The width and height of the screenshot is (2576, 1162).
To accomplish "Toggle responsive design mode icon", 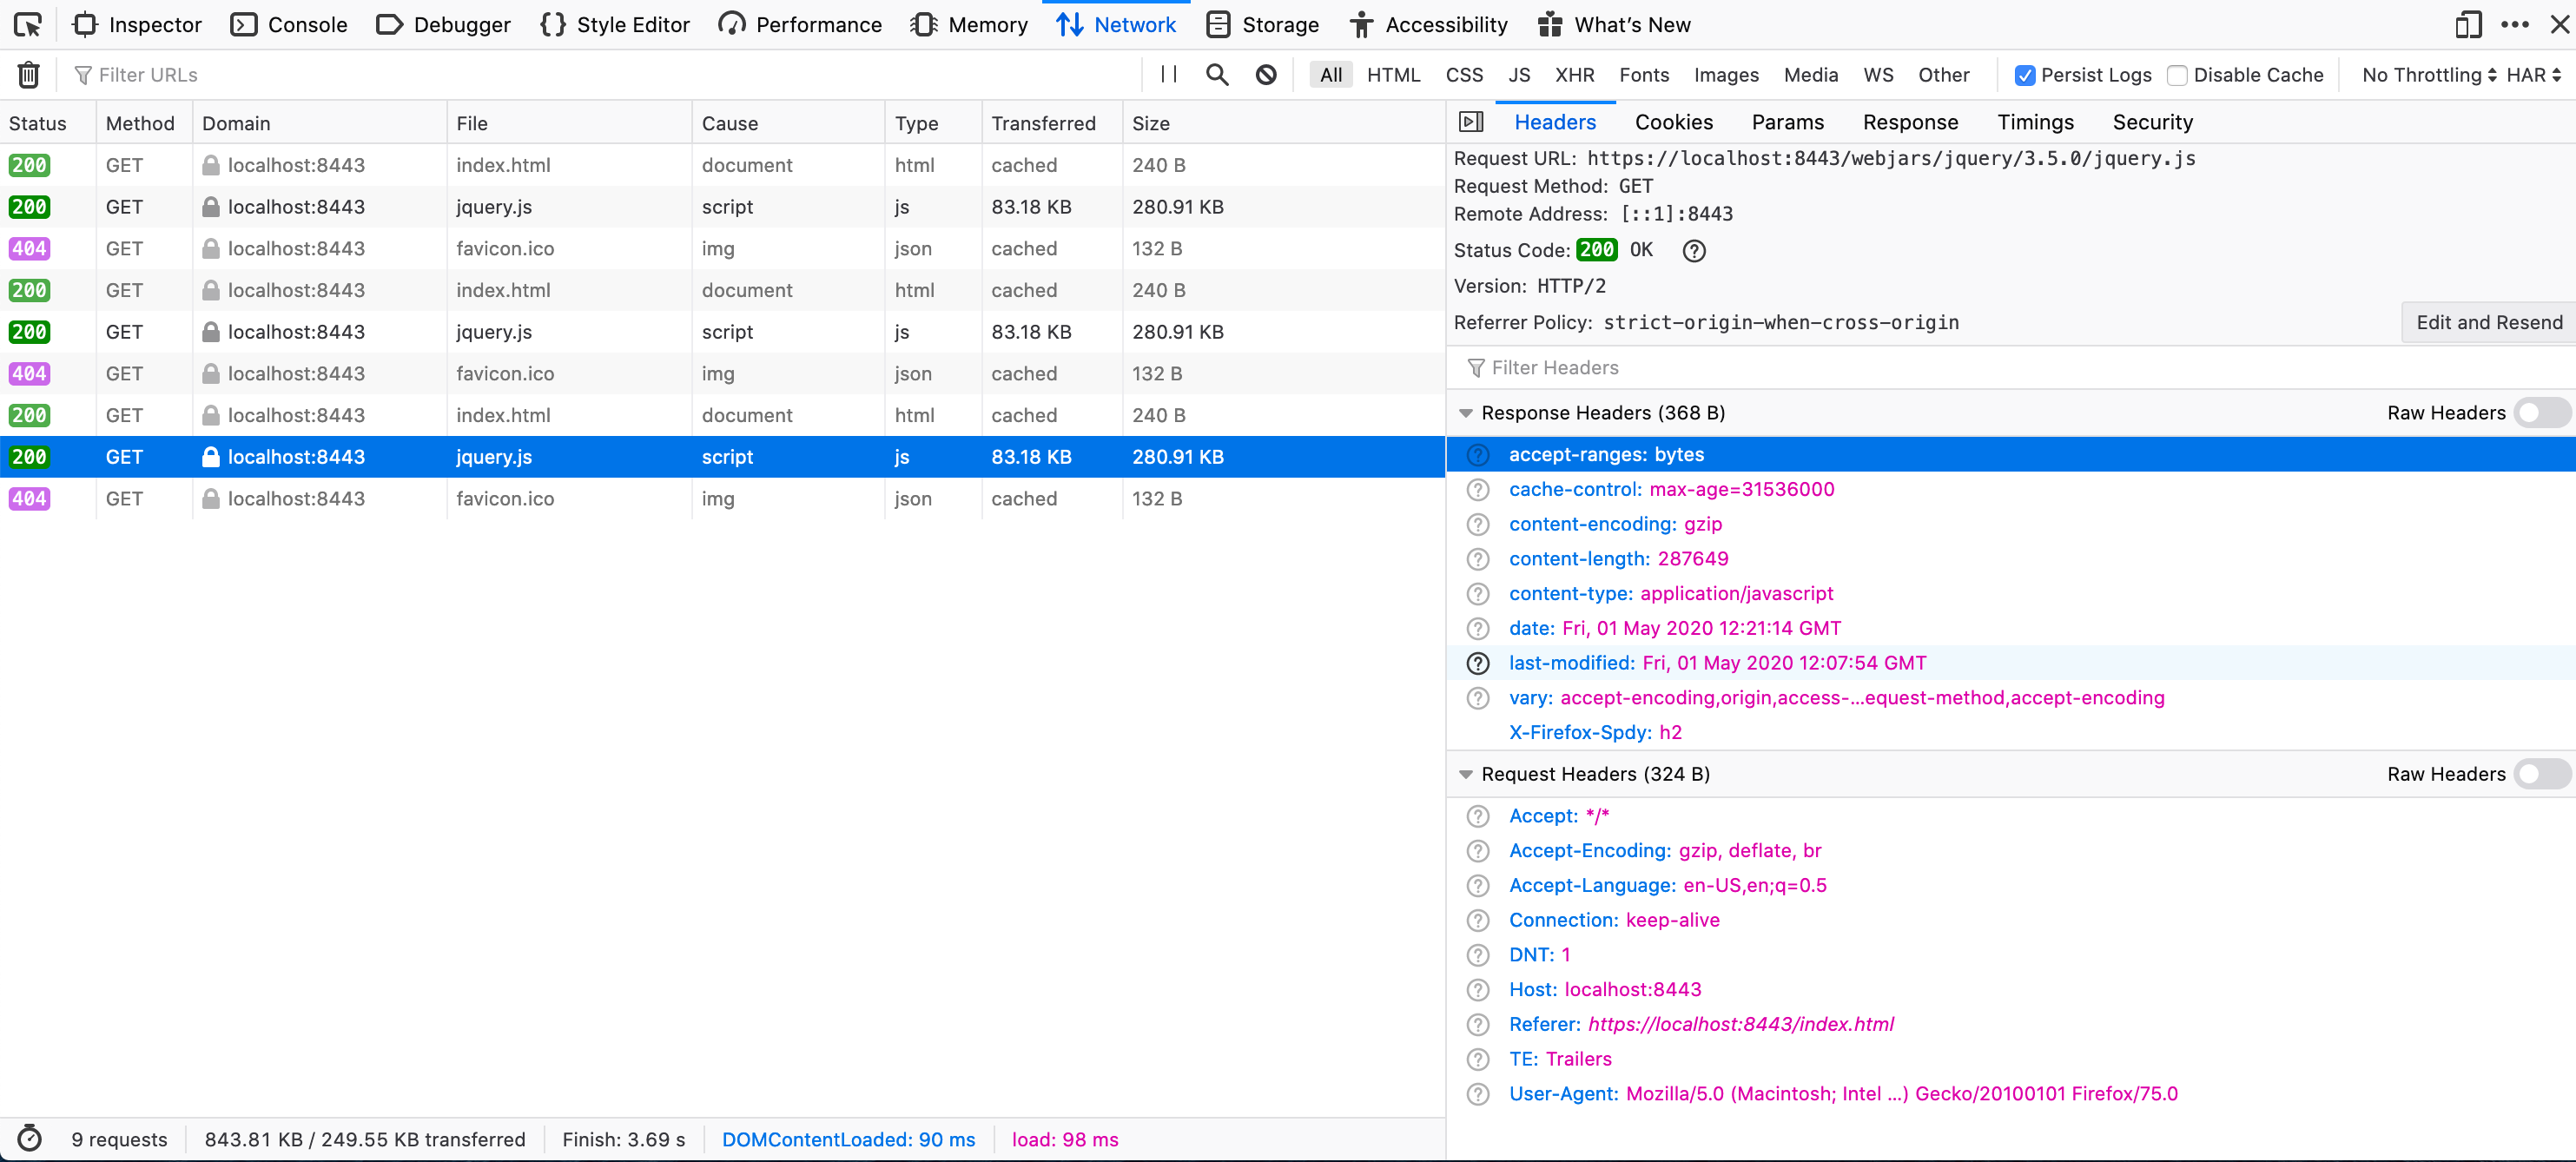I will pyautogui.click(x=2468, y=24).
